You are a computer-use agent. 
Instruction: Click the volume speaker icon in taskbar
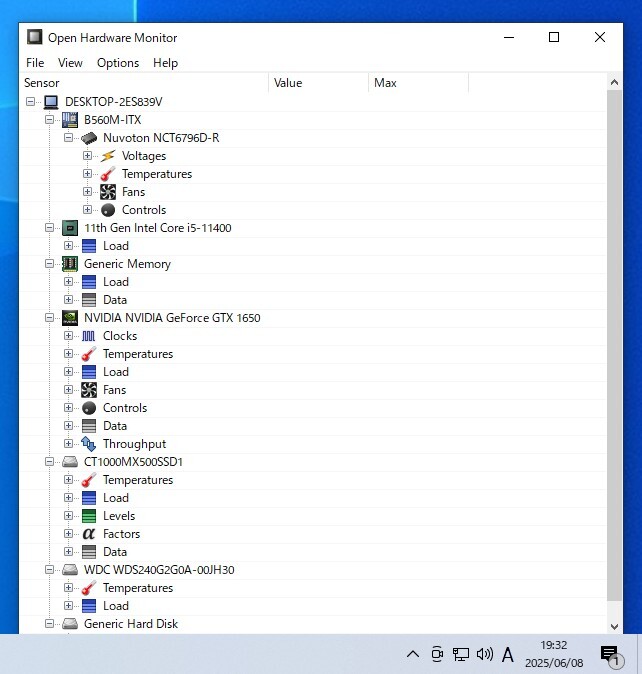(x=485, y=654)
